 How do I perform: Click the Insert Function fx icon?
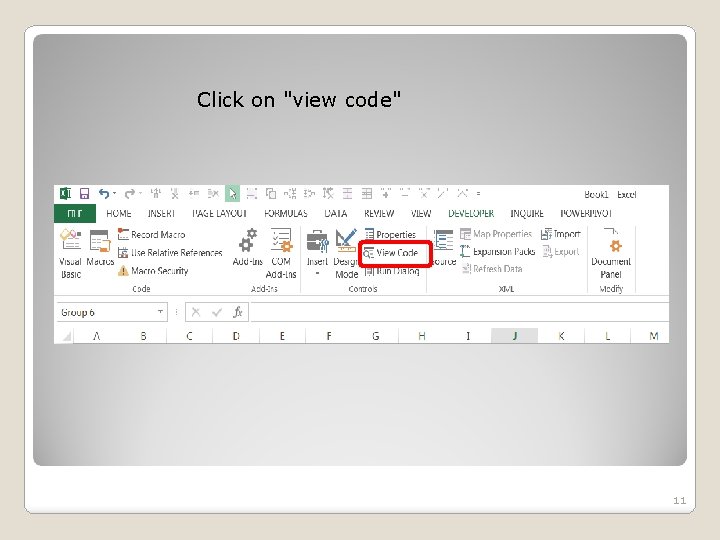[238, 313]
